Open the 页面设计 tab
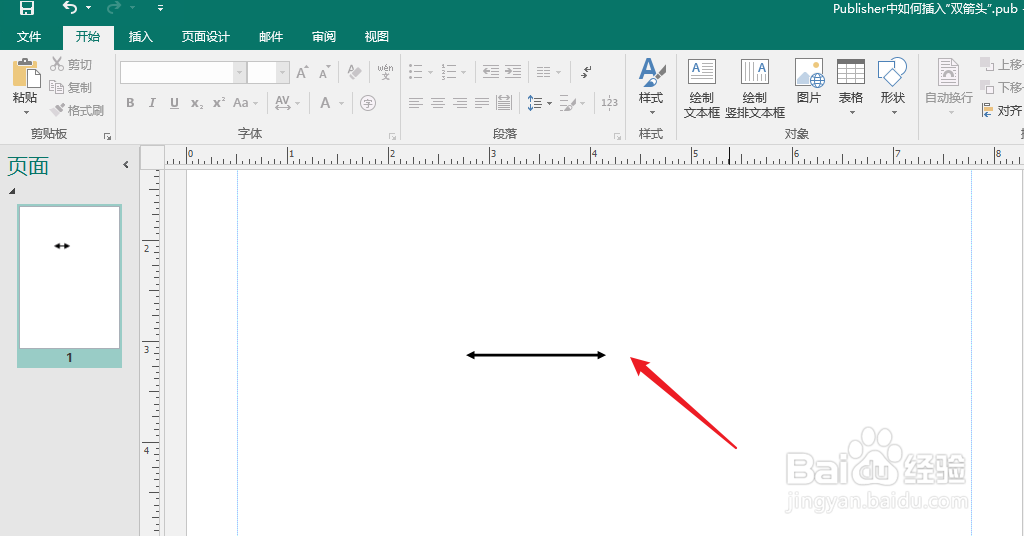Viewport: 1024px width, 536px height. point(205,37)
